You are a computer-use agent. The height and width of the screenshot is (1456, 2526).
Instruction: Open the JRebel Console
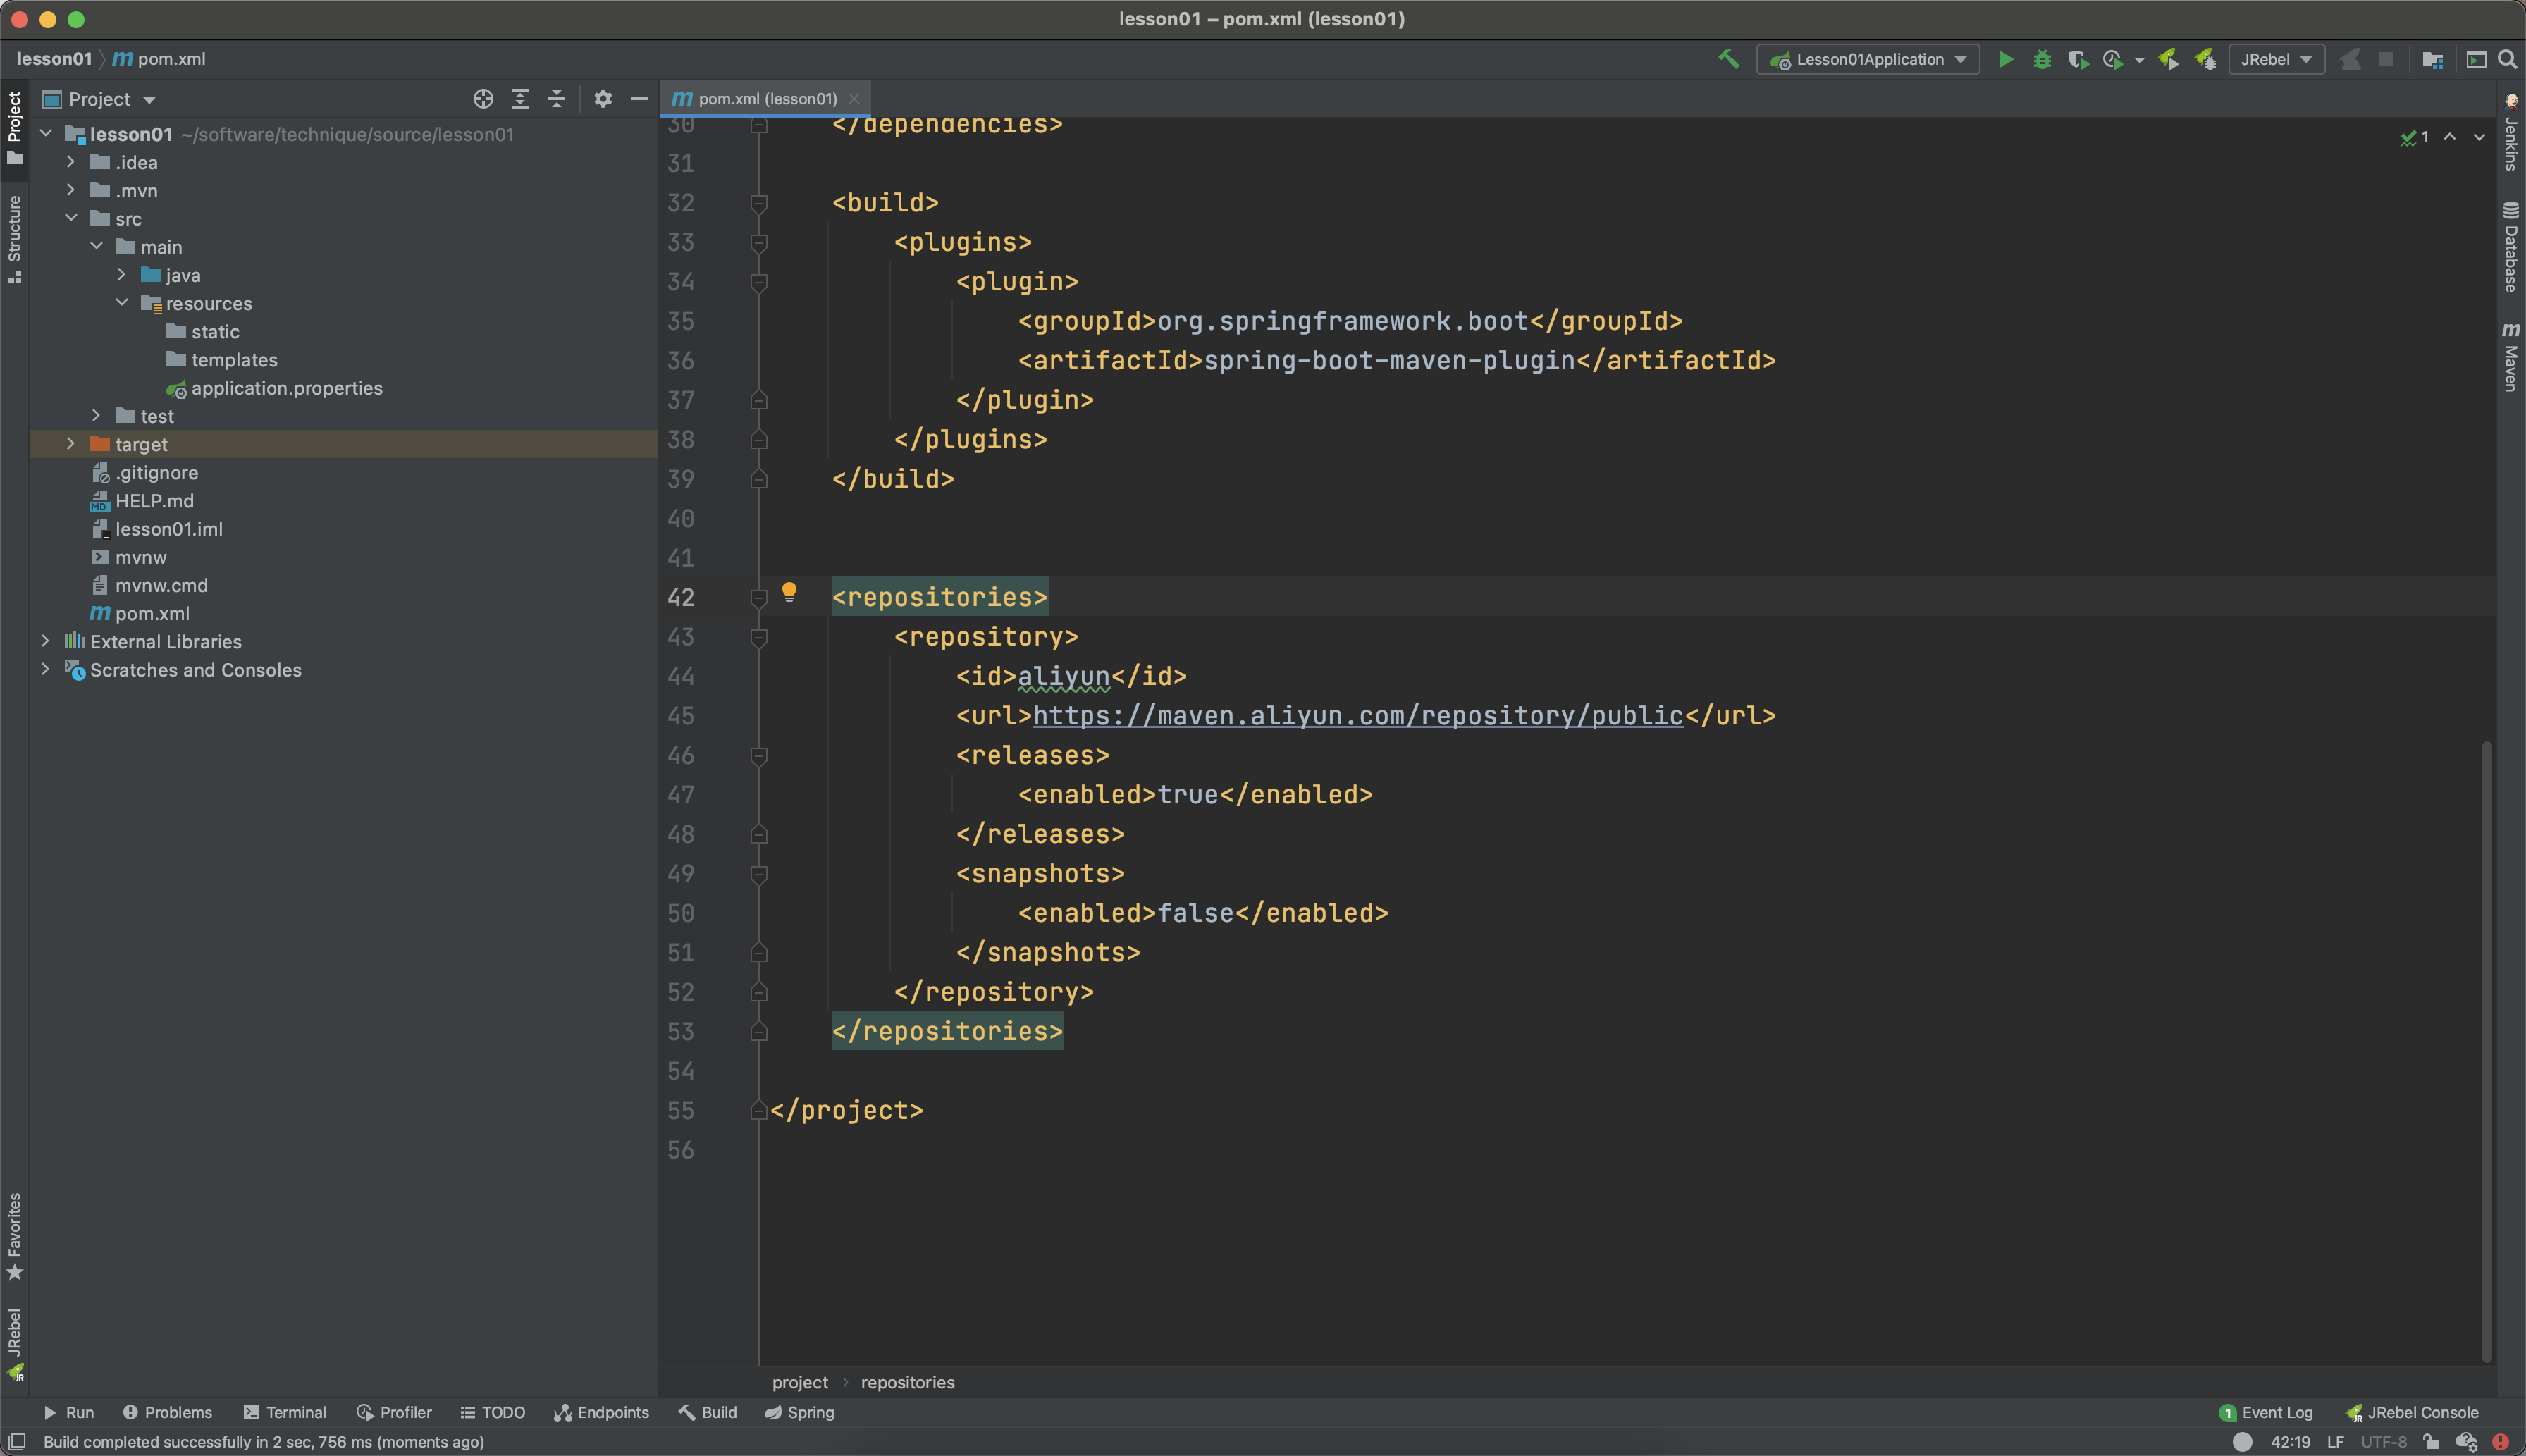pos(2411,1412)
